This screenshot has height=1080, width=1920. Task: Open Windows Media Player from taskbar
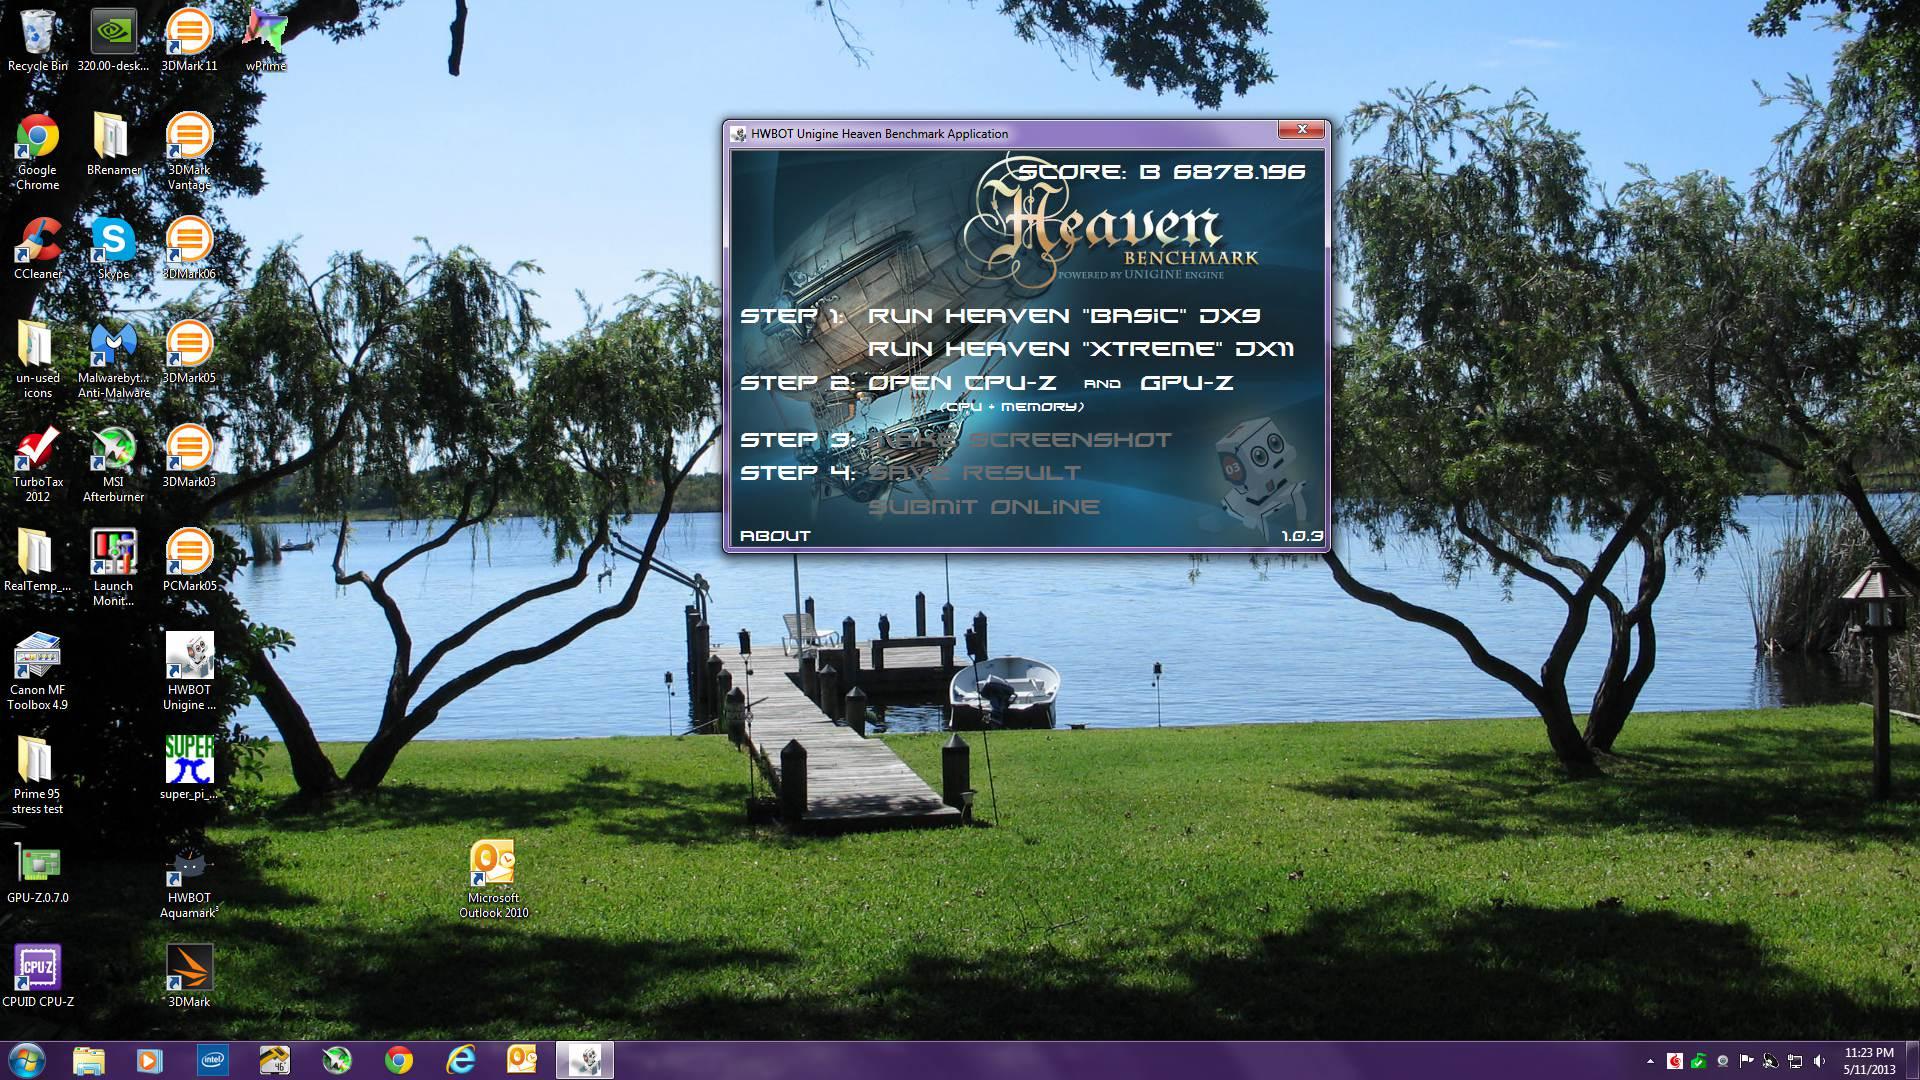150,1060
